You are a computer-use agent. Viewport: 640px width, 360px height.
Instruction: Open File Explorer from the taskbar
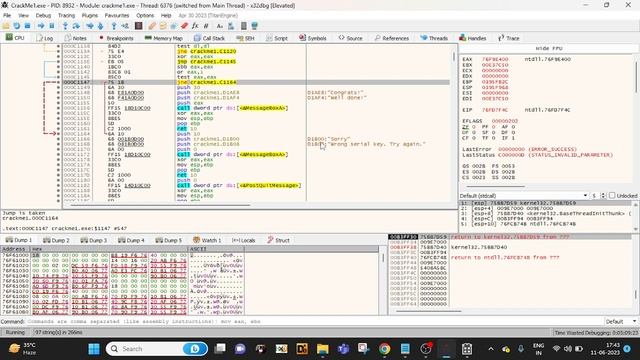point(322,349)
